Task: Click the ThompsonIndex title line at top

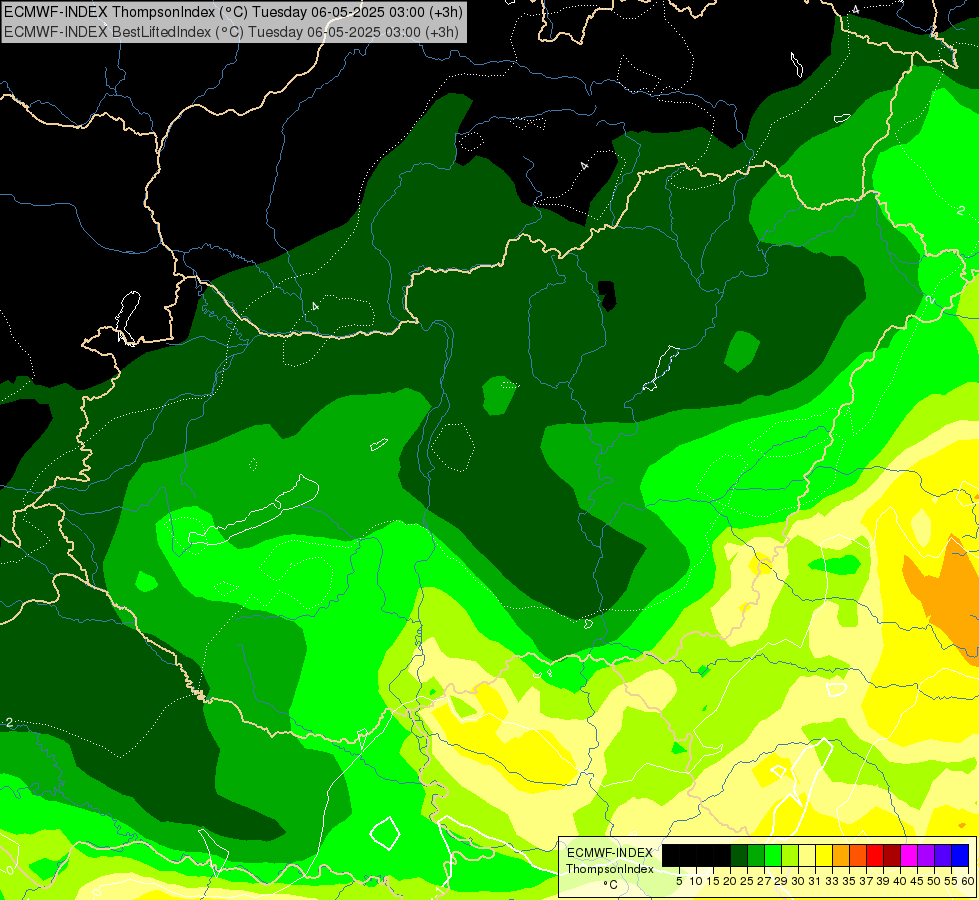Action: pyautogui.click(x=233, y=12)
